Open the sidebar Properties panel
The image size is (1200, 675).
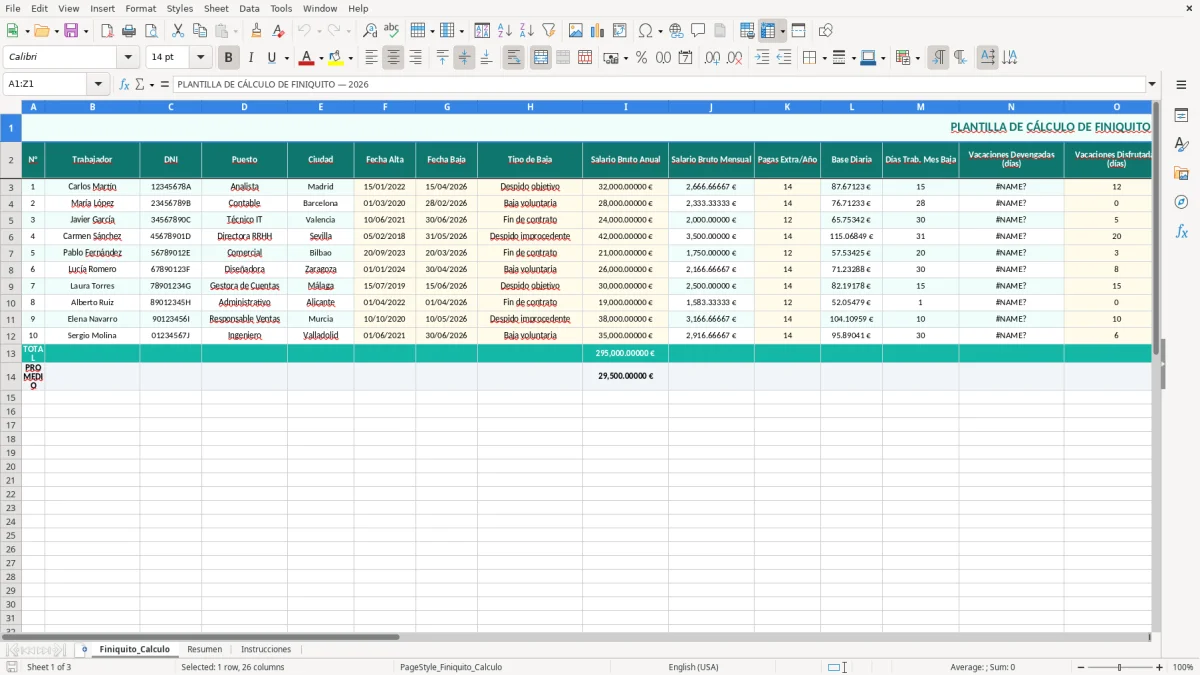pyautogui.click(x=1181, y=116)
